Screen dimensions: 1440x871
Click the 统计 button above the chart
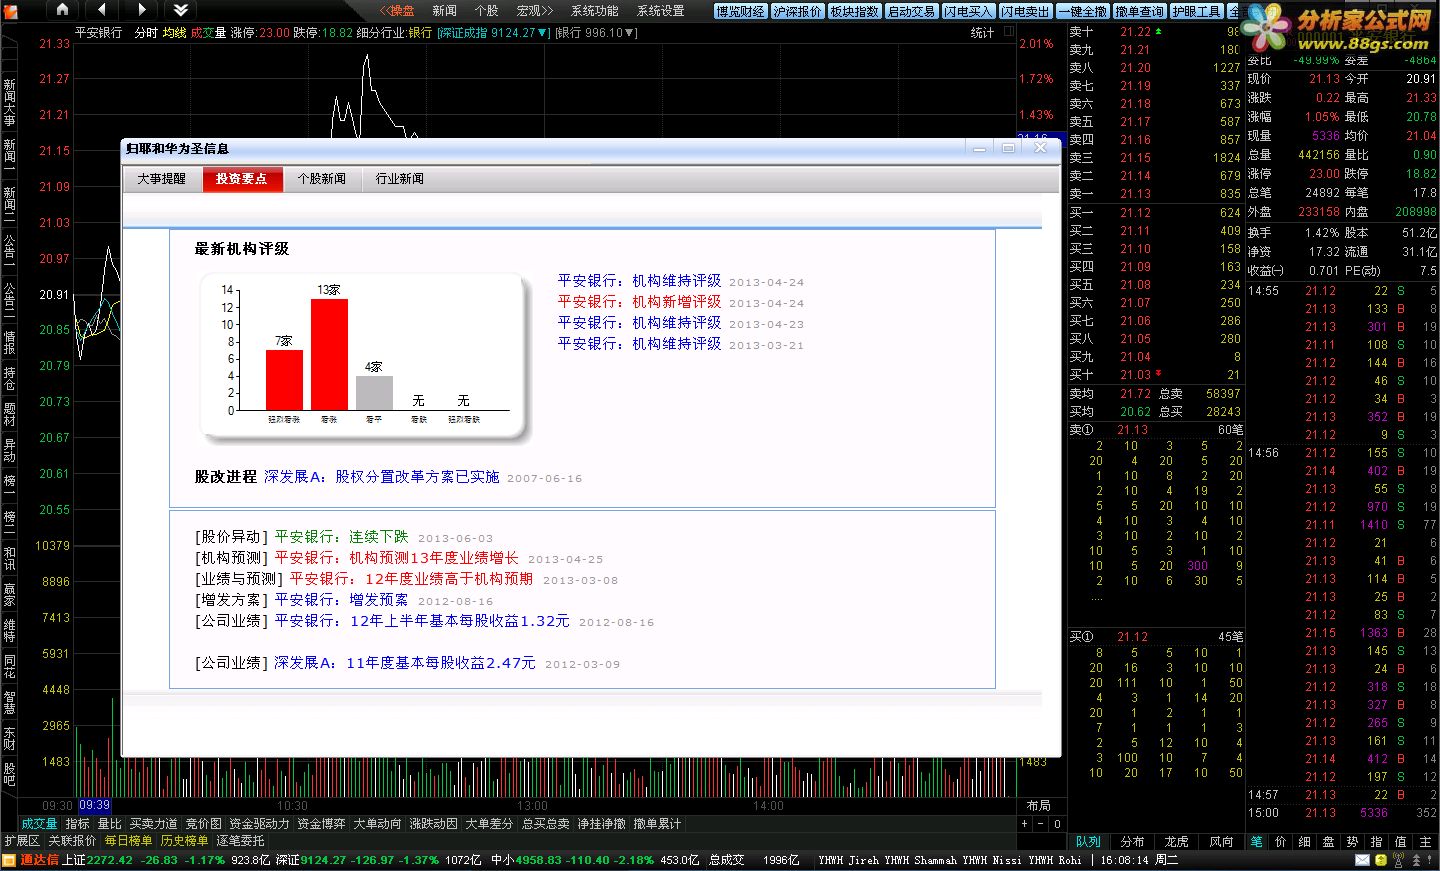click(982, 33)
